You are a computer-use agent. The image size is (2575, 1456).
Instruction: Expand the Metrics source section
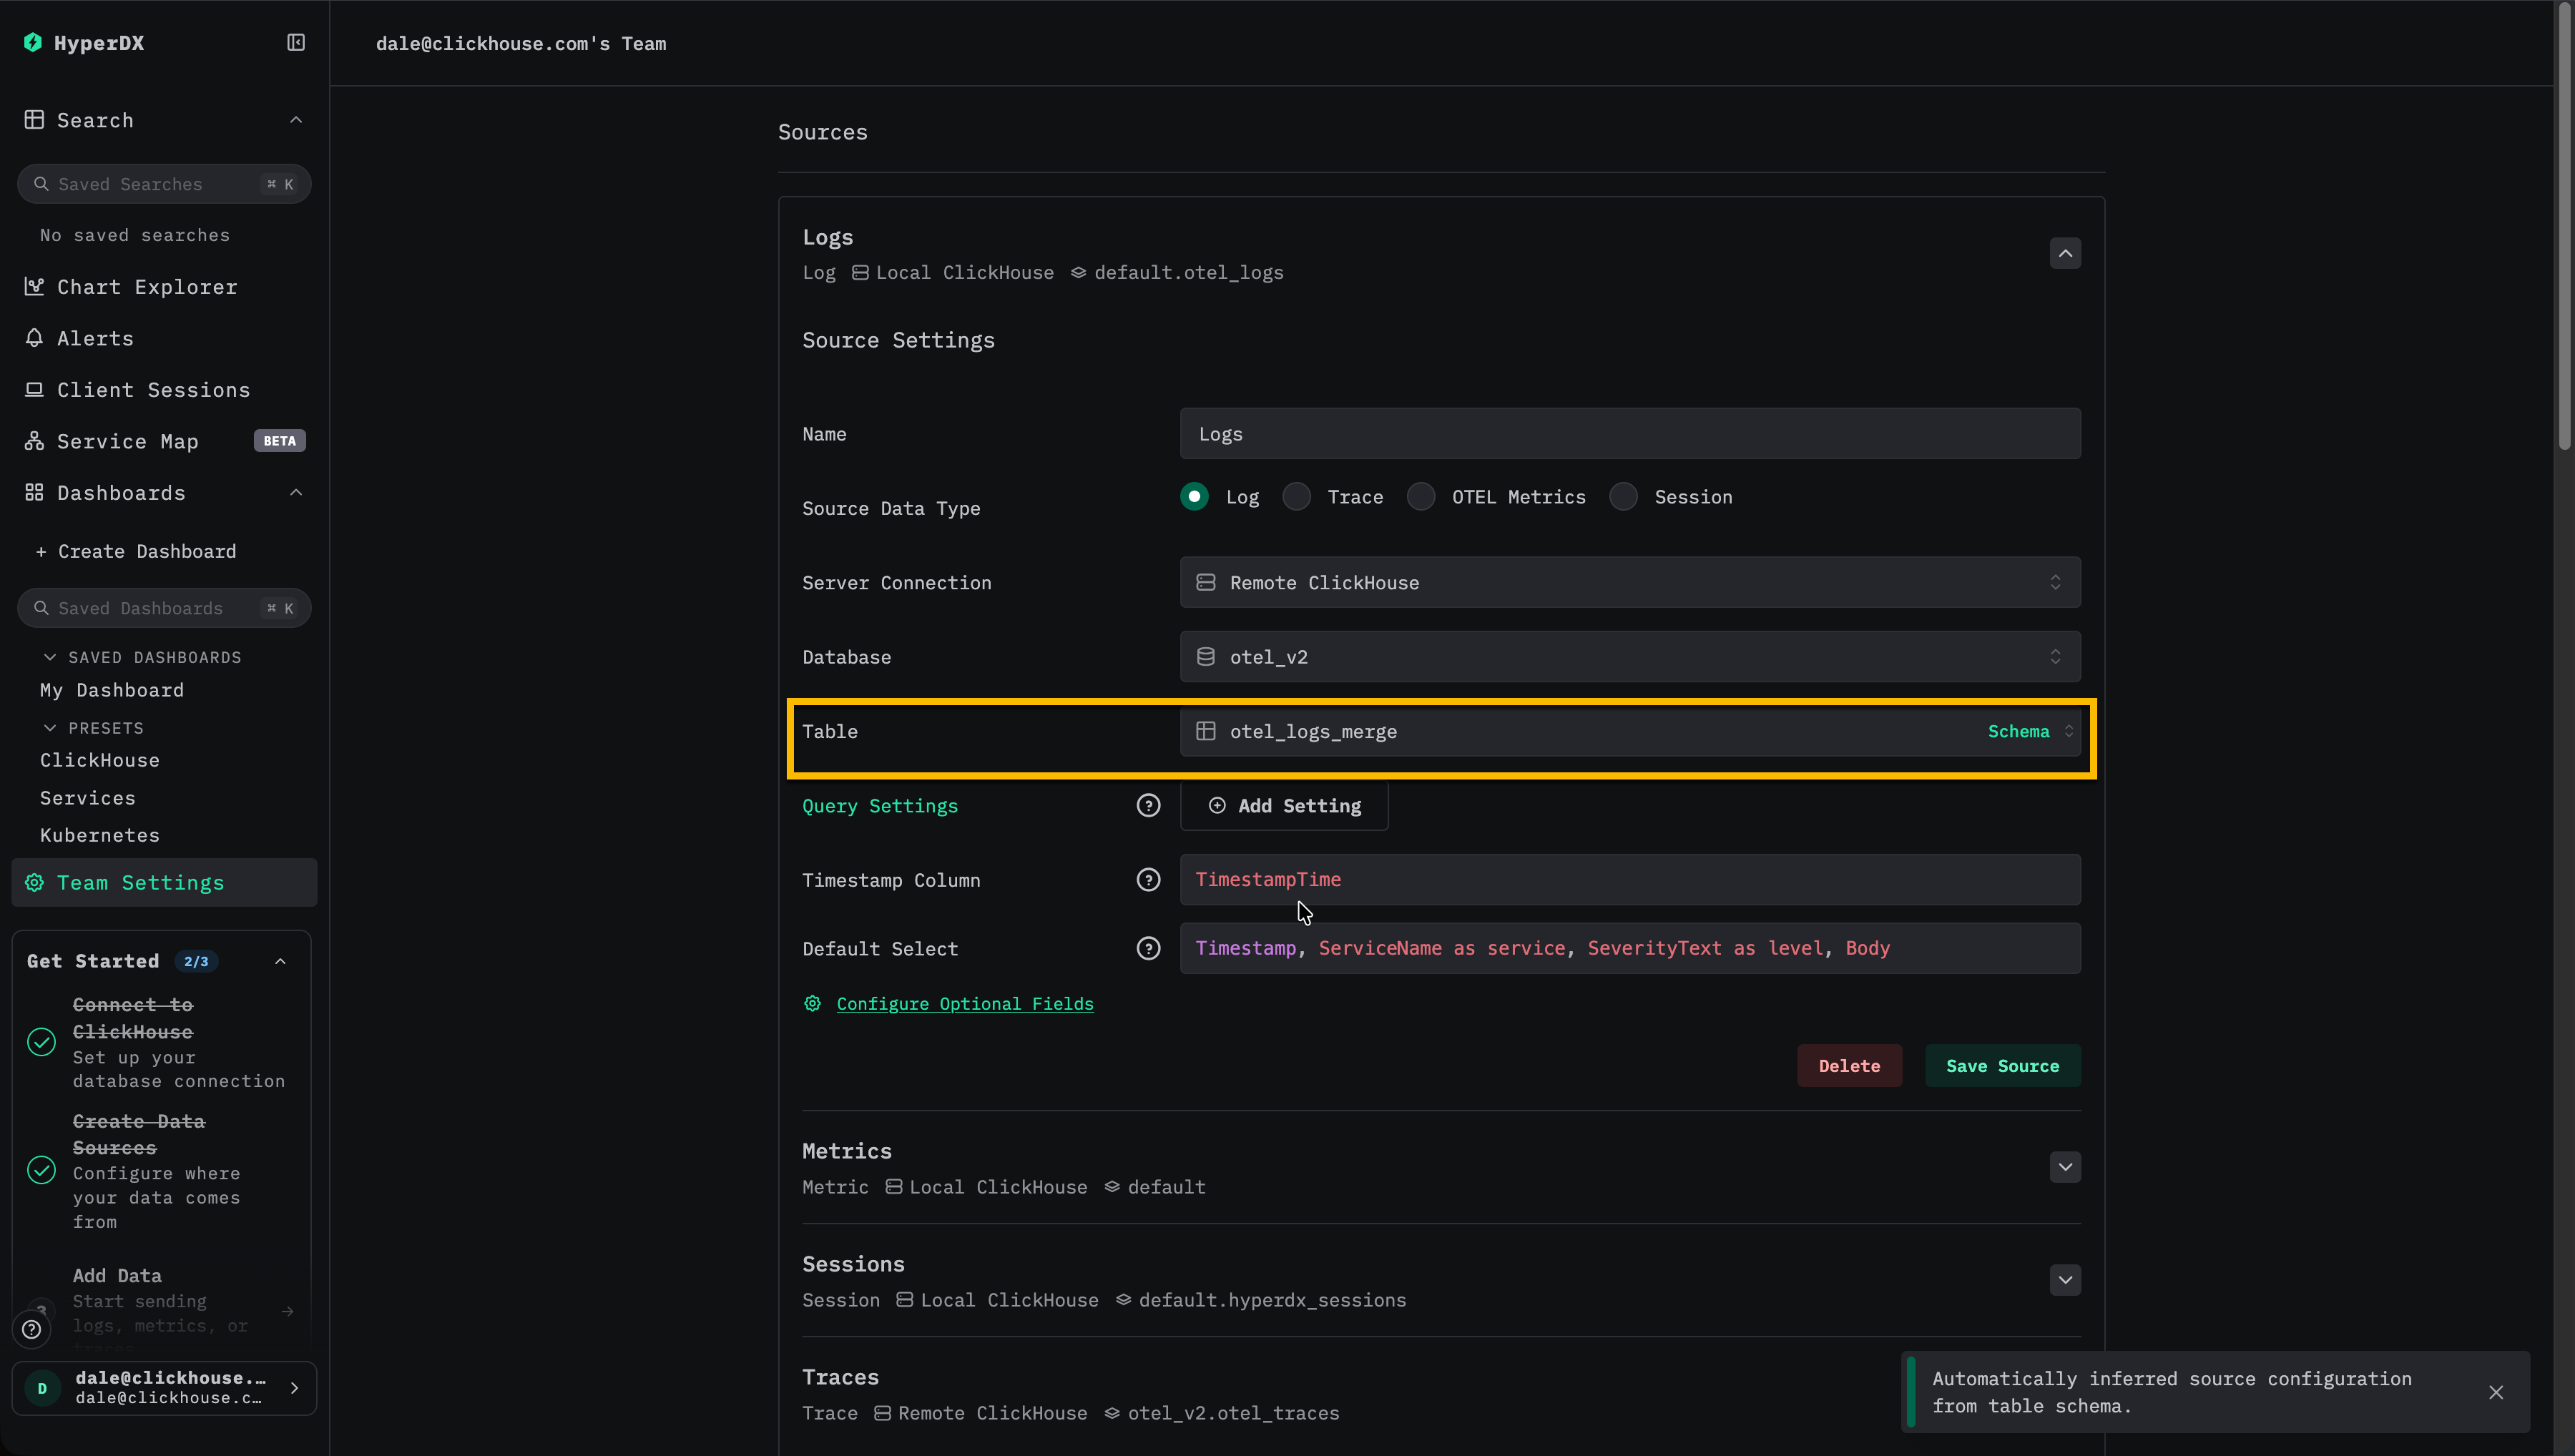[2065, 1167]
